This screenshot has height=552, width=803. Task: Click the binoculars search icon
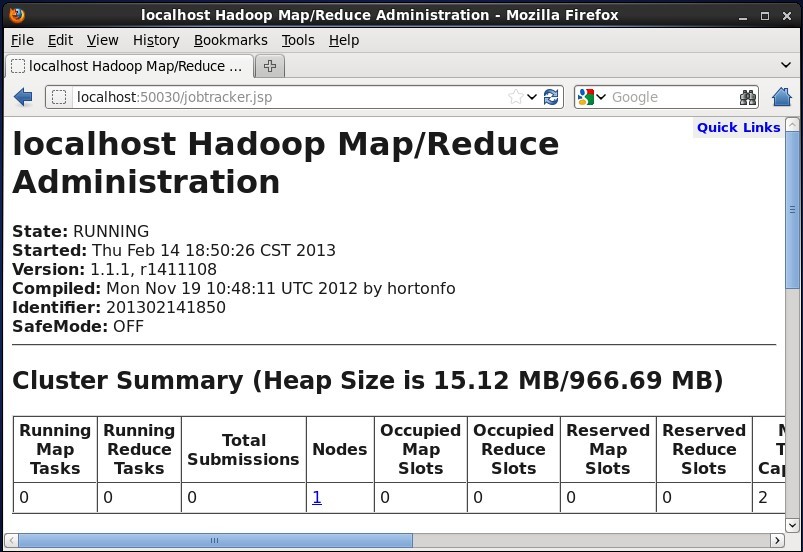click(748, 97)
